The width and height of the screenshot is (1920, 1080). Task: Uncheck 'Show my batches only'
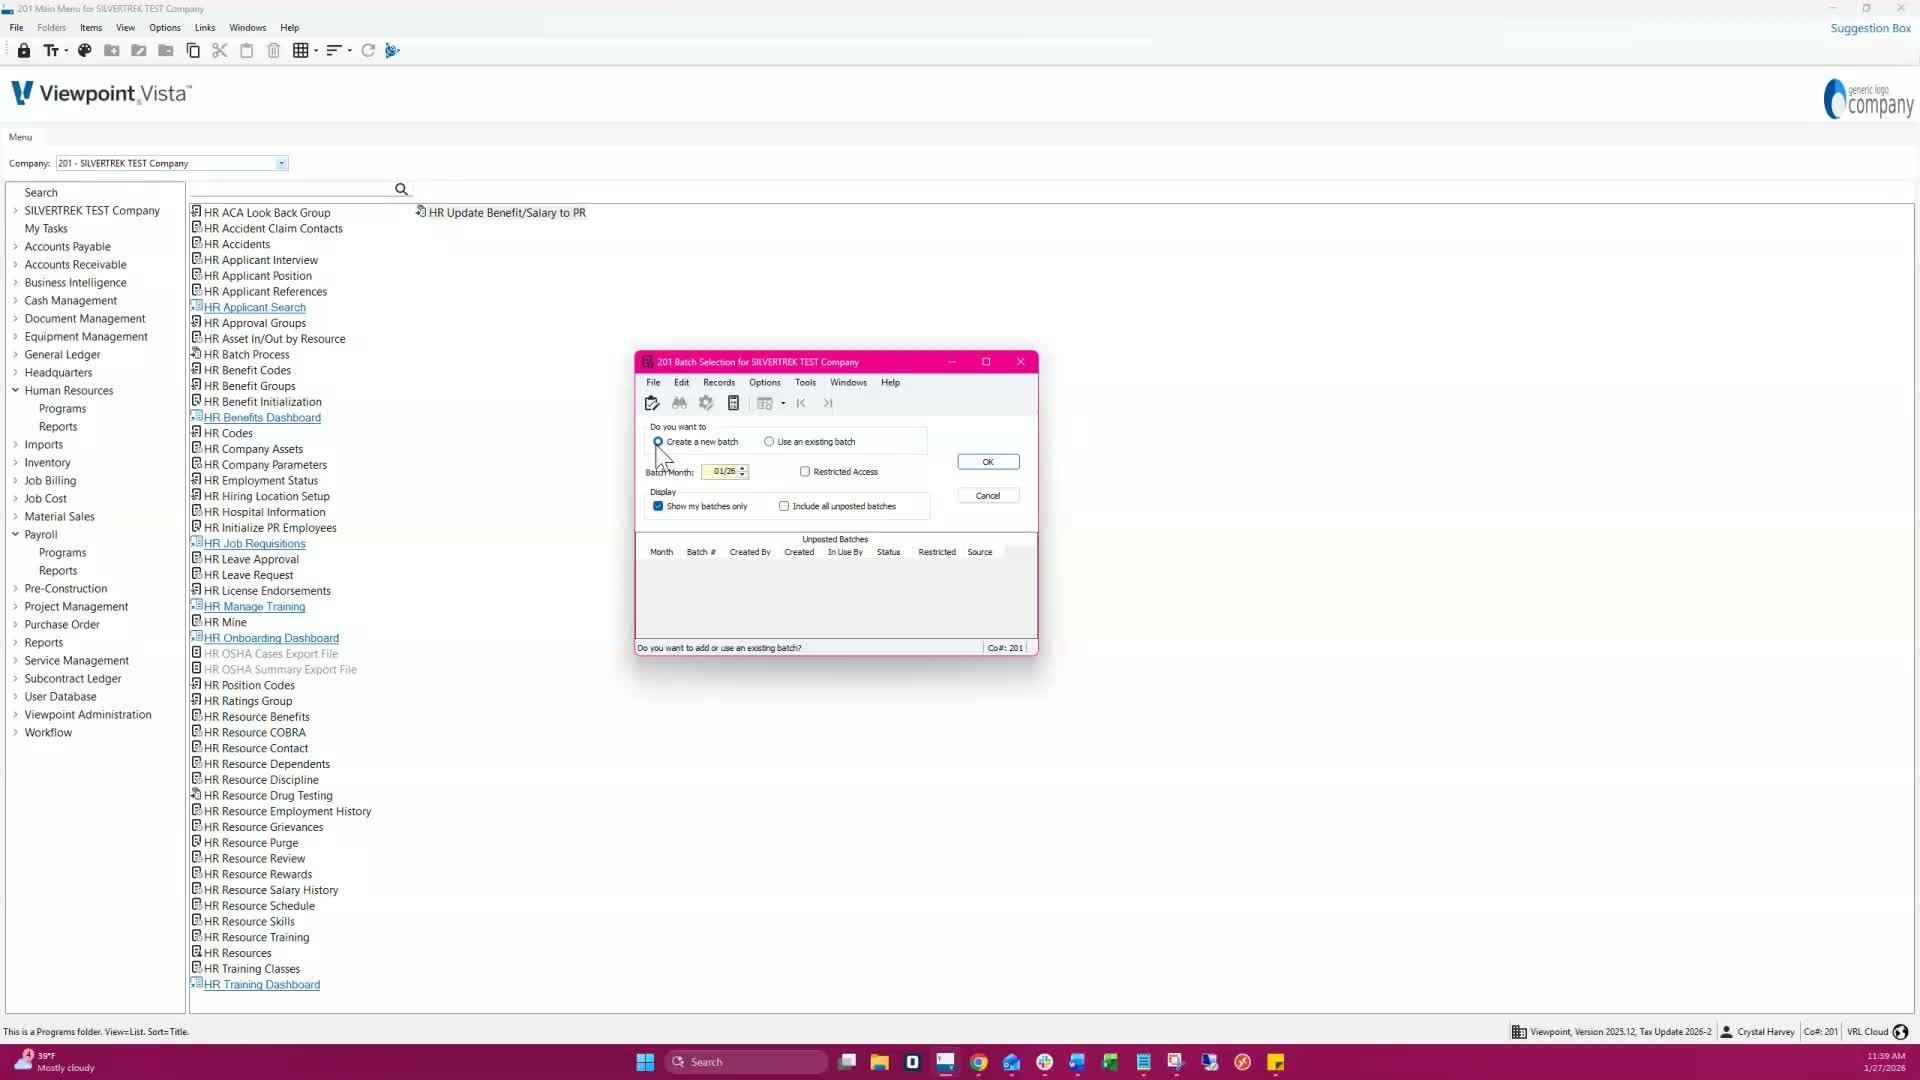[658, 506]
